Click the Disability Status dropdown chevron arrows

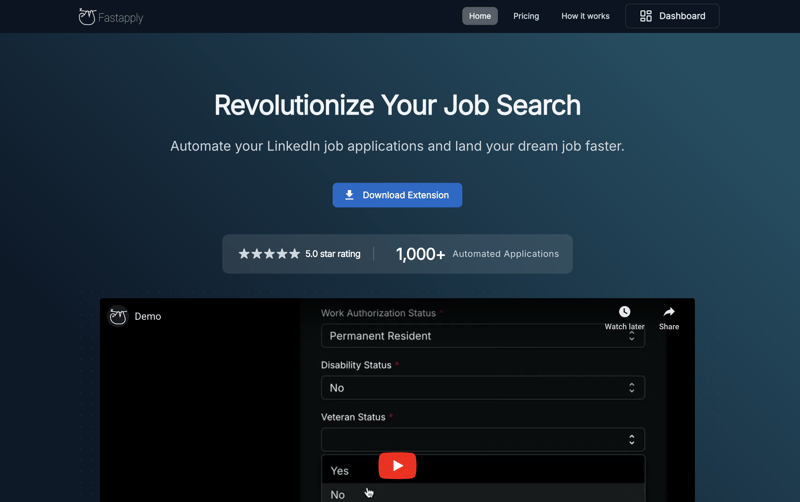point(632,388)
